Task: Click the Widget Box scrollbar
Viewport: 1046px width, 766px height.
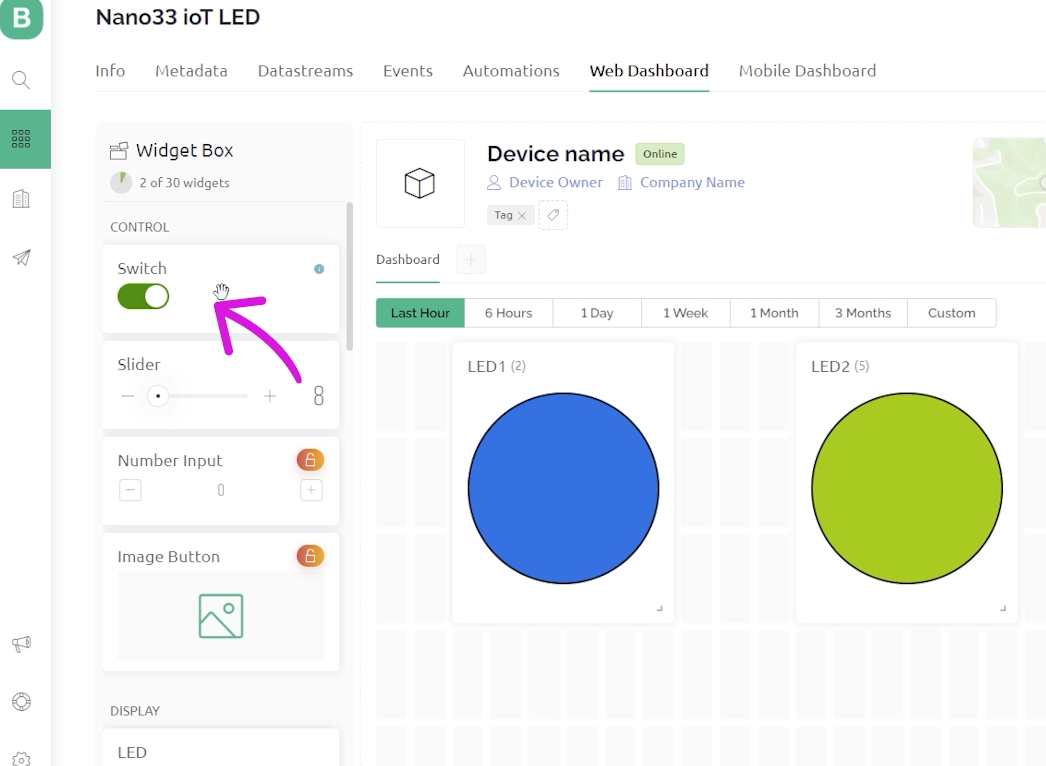Action: (350, 276)
